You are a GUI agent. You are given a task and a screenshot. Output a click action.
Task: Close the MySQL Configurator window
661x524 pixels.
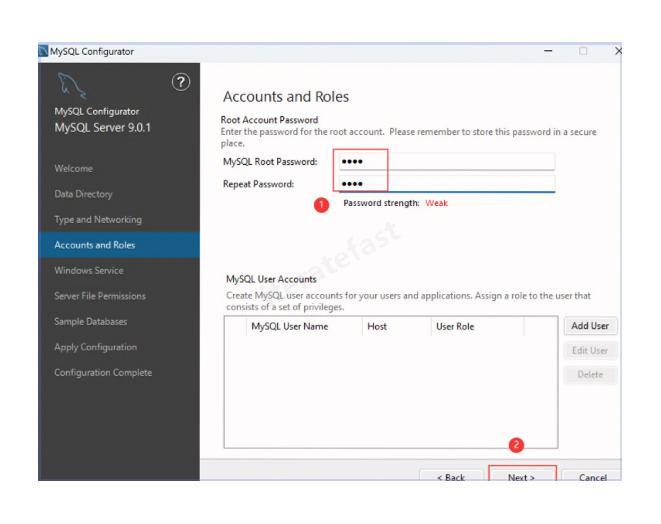tap(618, 51)
